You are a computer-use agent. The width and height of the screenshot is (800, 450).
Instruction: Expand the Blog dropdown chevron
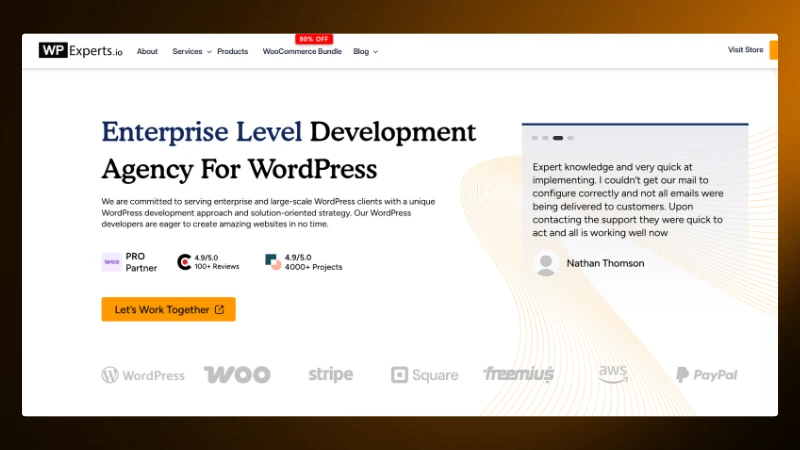coord(376,52)
